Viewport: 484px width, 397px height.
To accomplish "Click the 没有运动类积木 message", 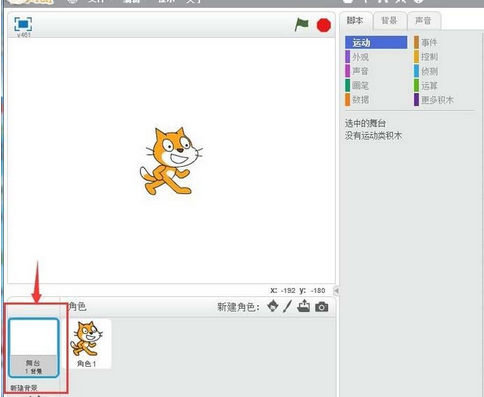I will [x=373, y=135].
